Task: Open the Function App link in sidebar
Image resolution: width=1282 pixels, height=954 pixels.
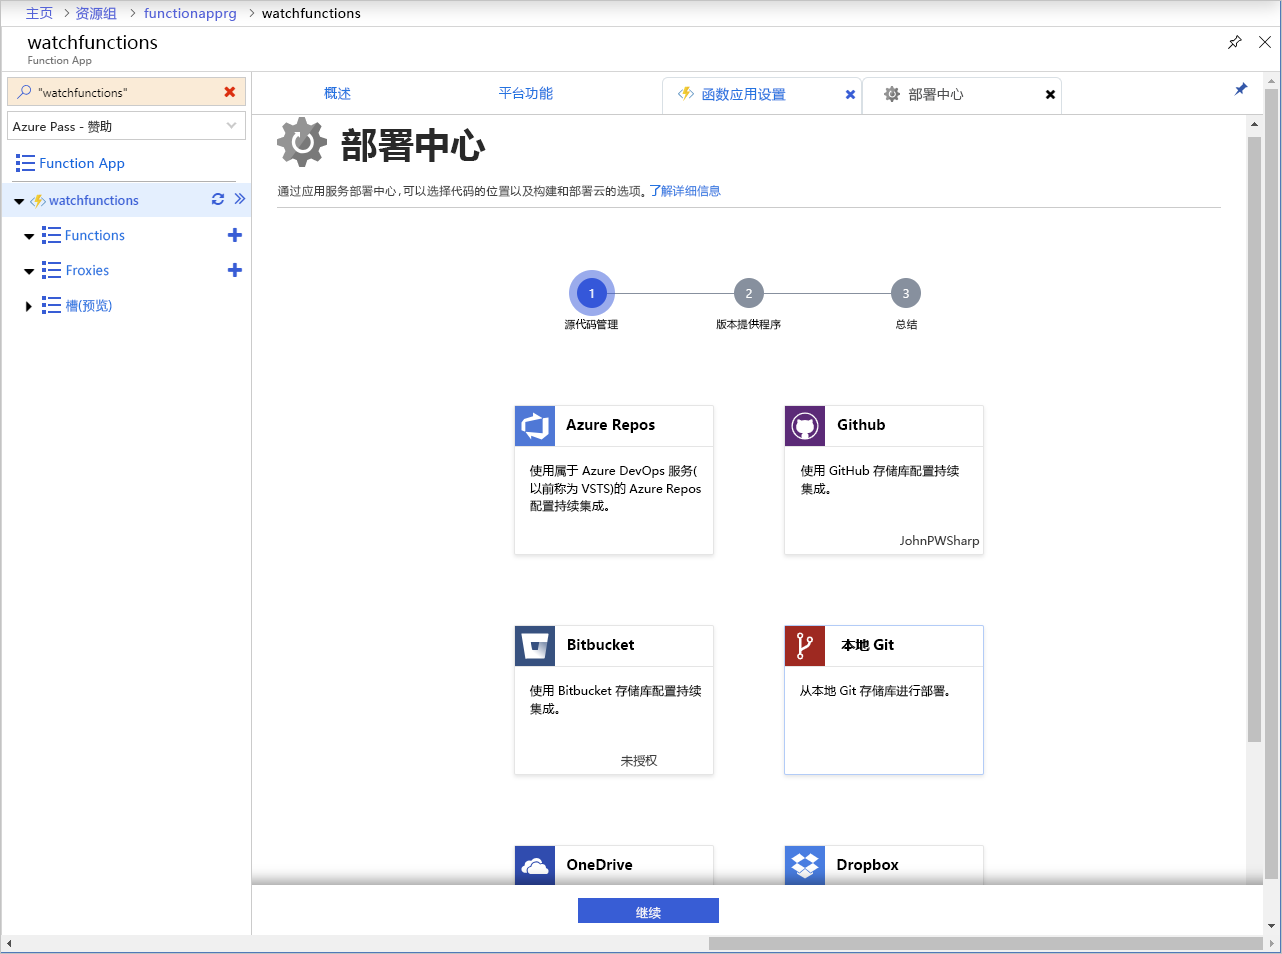Action: pos(82,163)
